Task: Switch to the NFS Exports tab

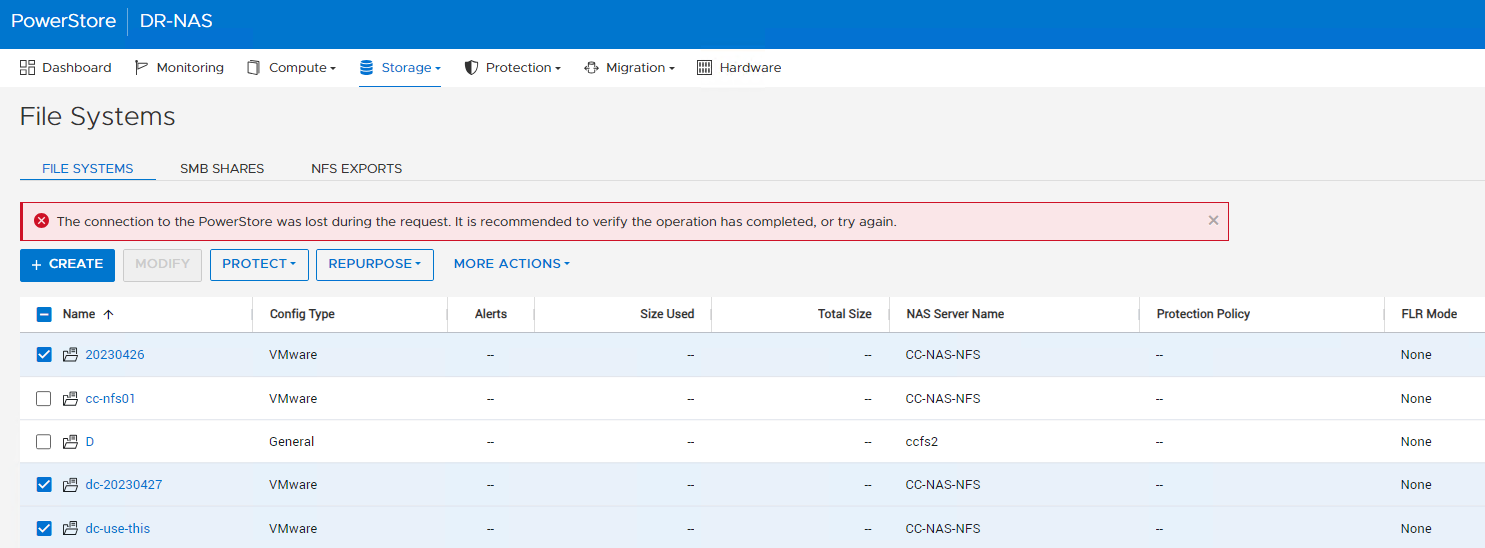Action: [356, 169]
